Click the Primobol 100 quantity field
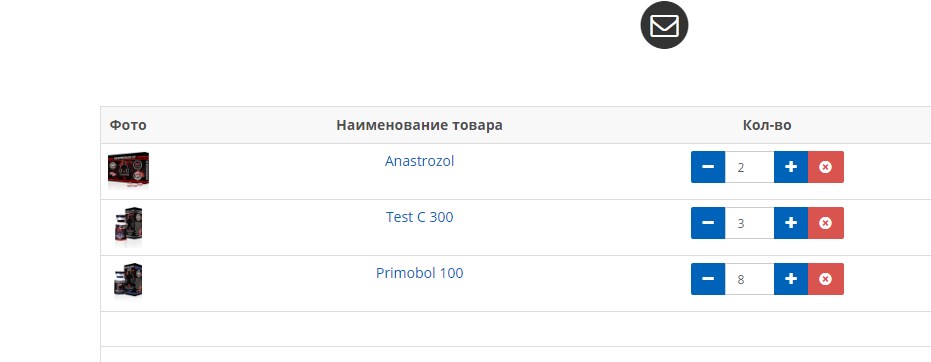931x362 pixels. [749, 279]
